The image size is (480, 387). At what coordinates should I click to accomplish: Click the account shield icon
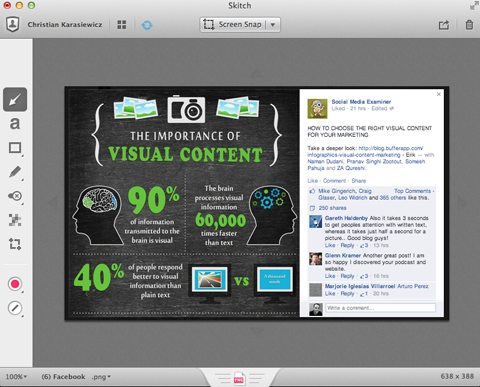[13, 25]
